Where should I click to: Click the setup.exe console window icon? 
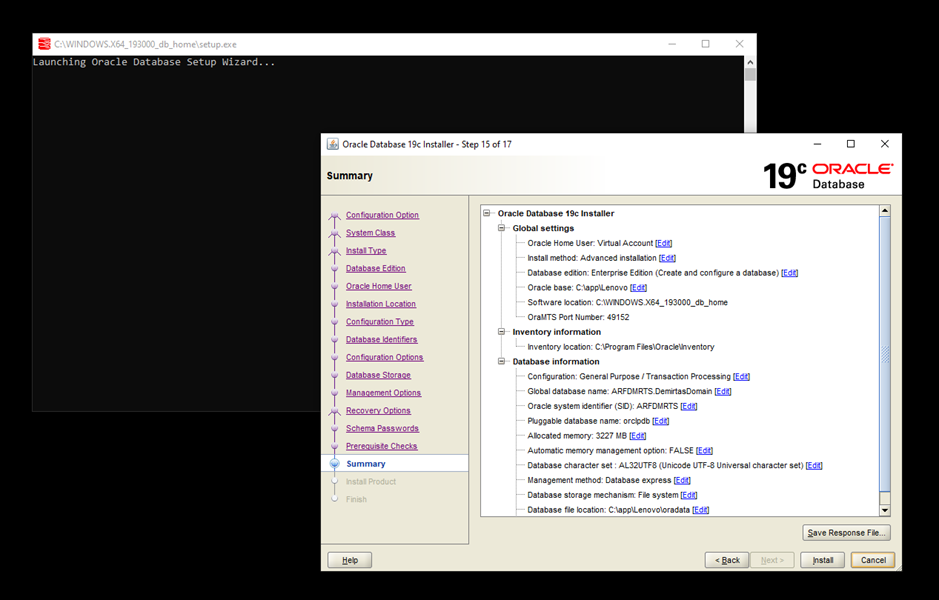44,44
